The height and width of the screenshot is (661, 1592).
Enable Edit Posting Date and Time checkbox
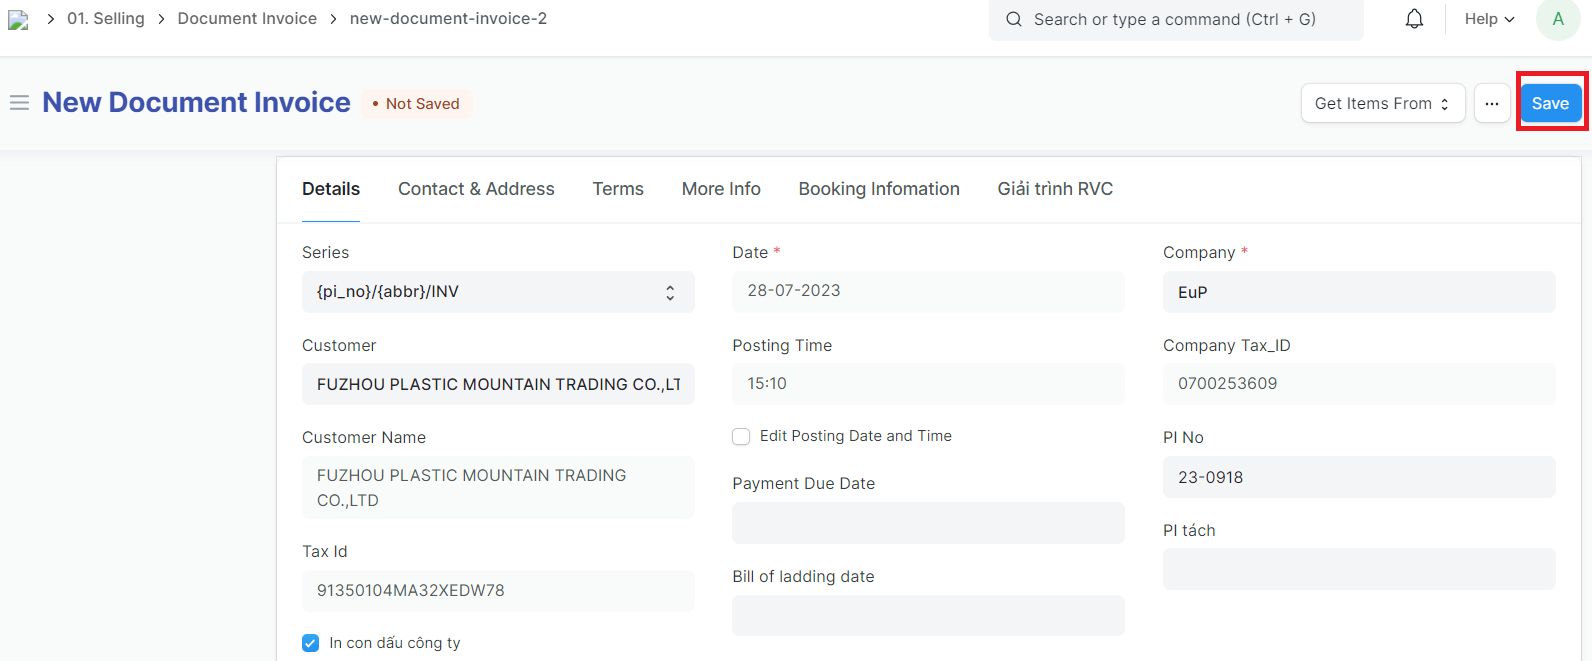741,437
